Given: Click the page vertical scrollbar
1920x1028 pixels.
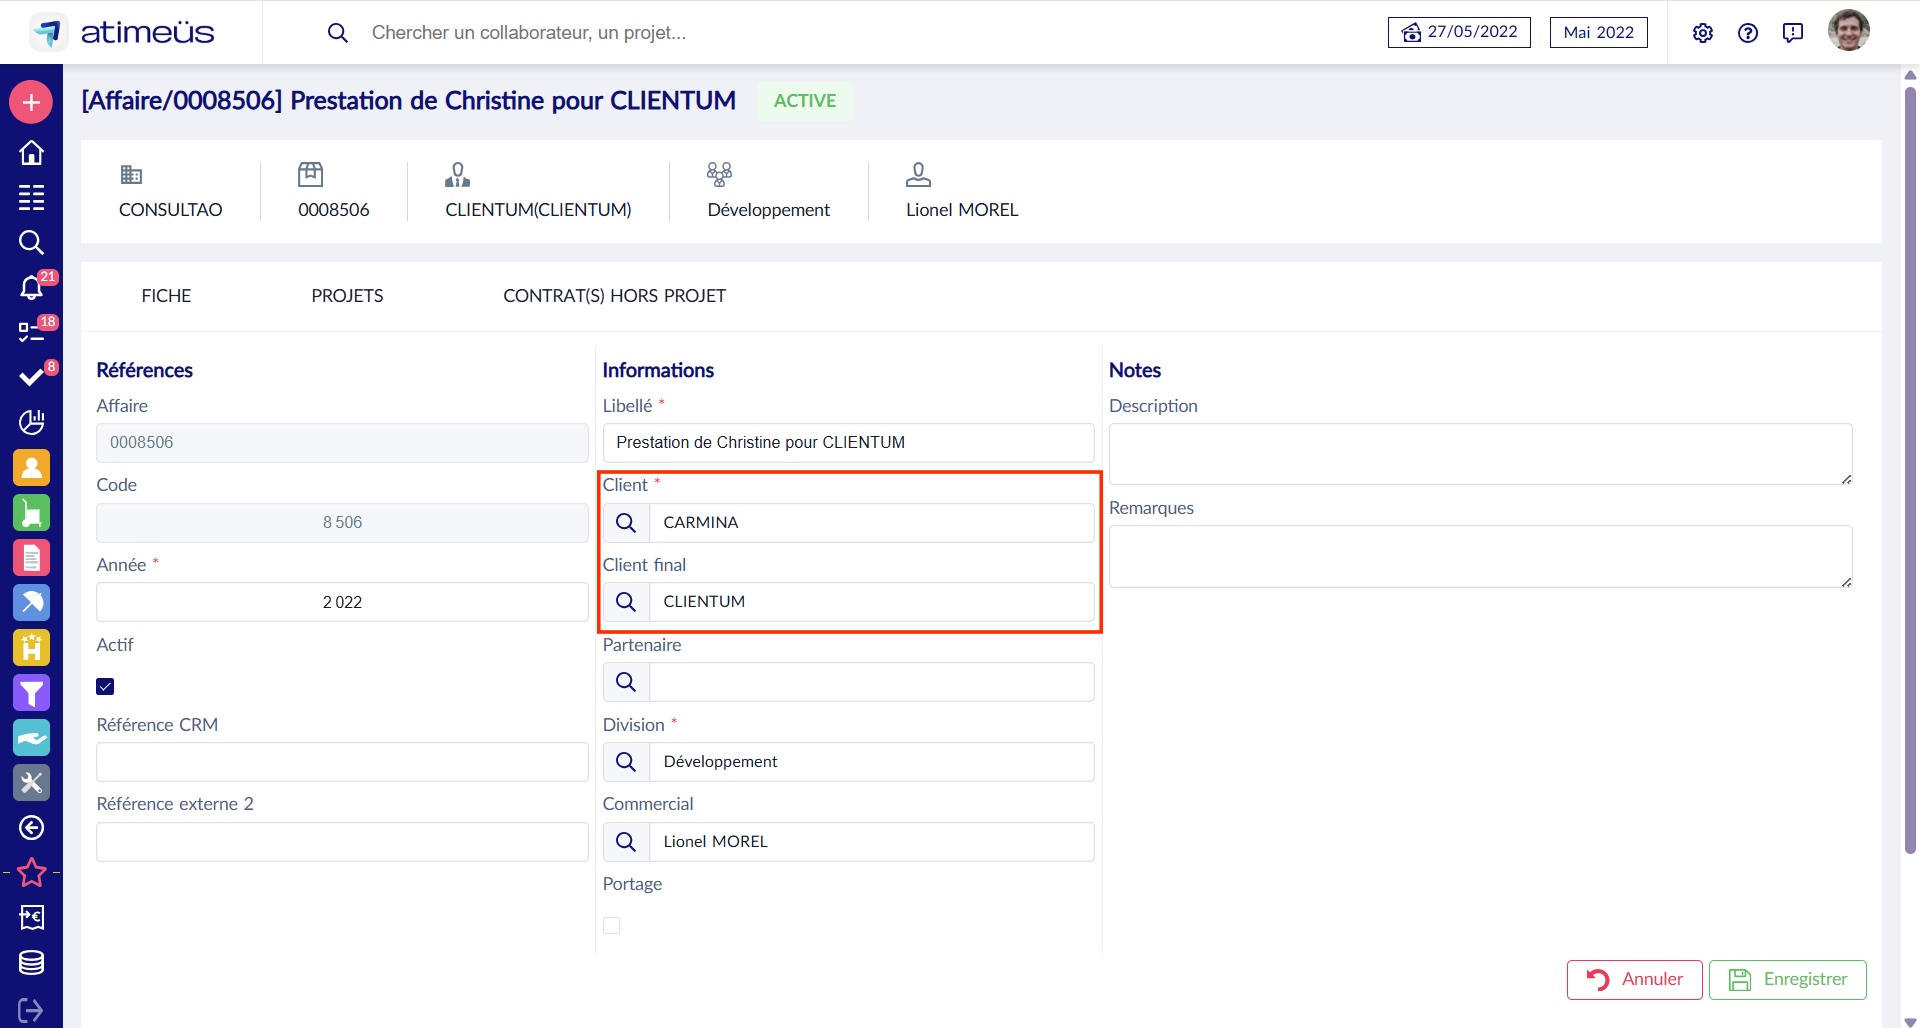Looking at the screenshot, I should pos(1910,470).
